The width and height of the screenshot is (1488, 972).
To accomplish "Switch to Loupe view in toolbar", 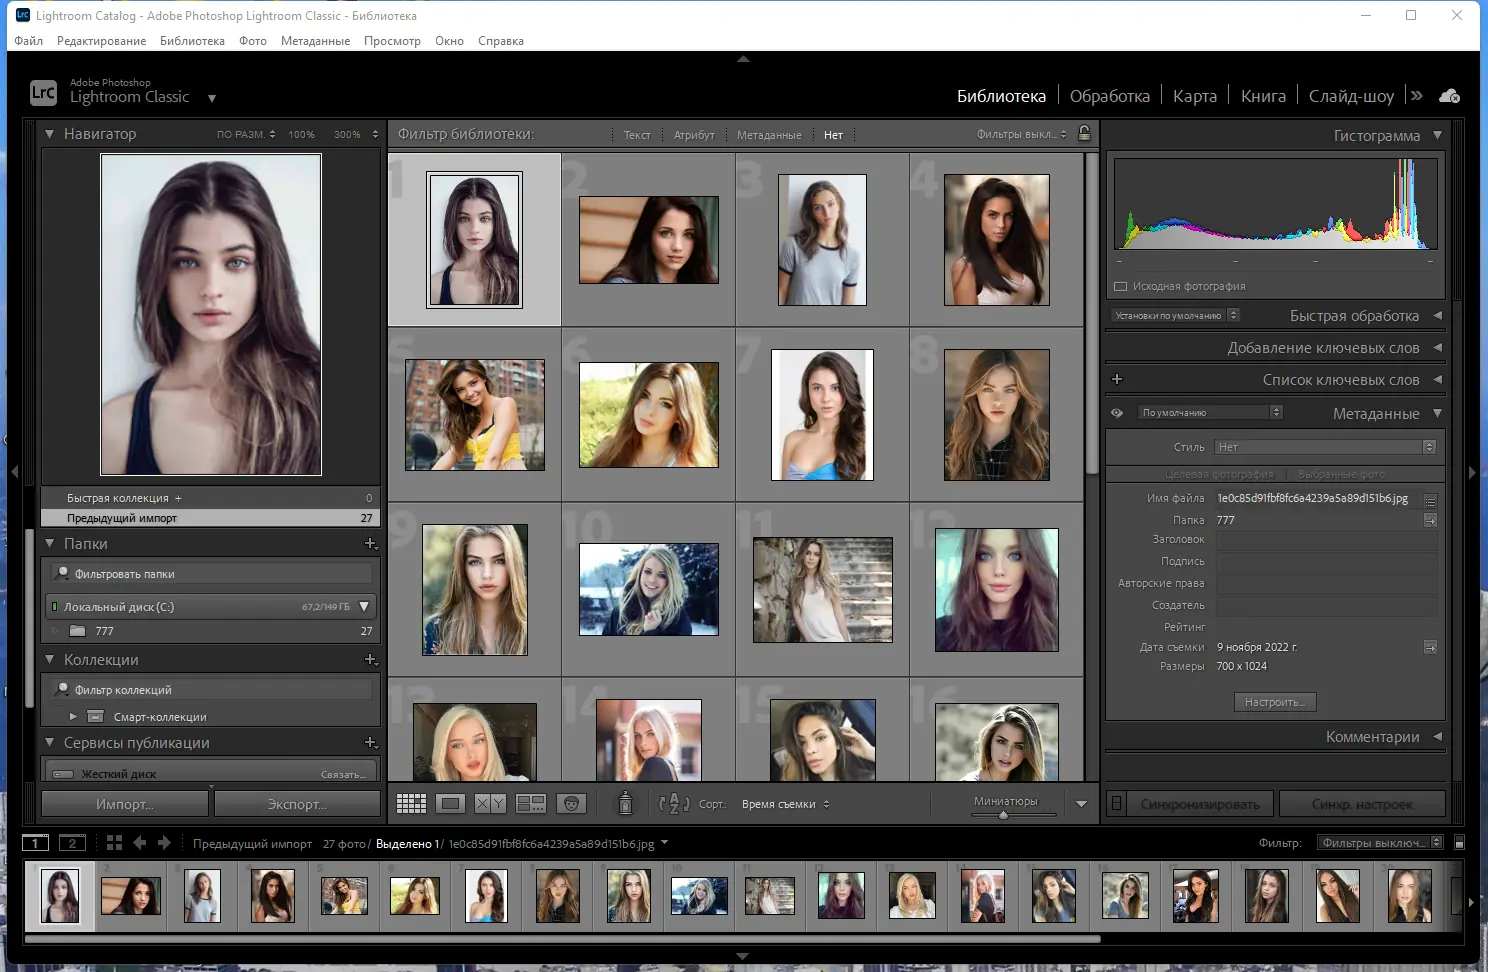I will (x=450, y=804).
